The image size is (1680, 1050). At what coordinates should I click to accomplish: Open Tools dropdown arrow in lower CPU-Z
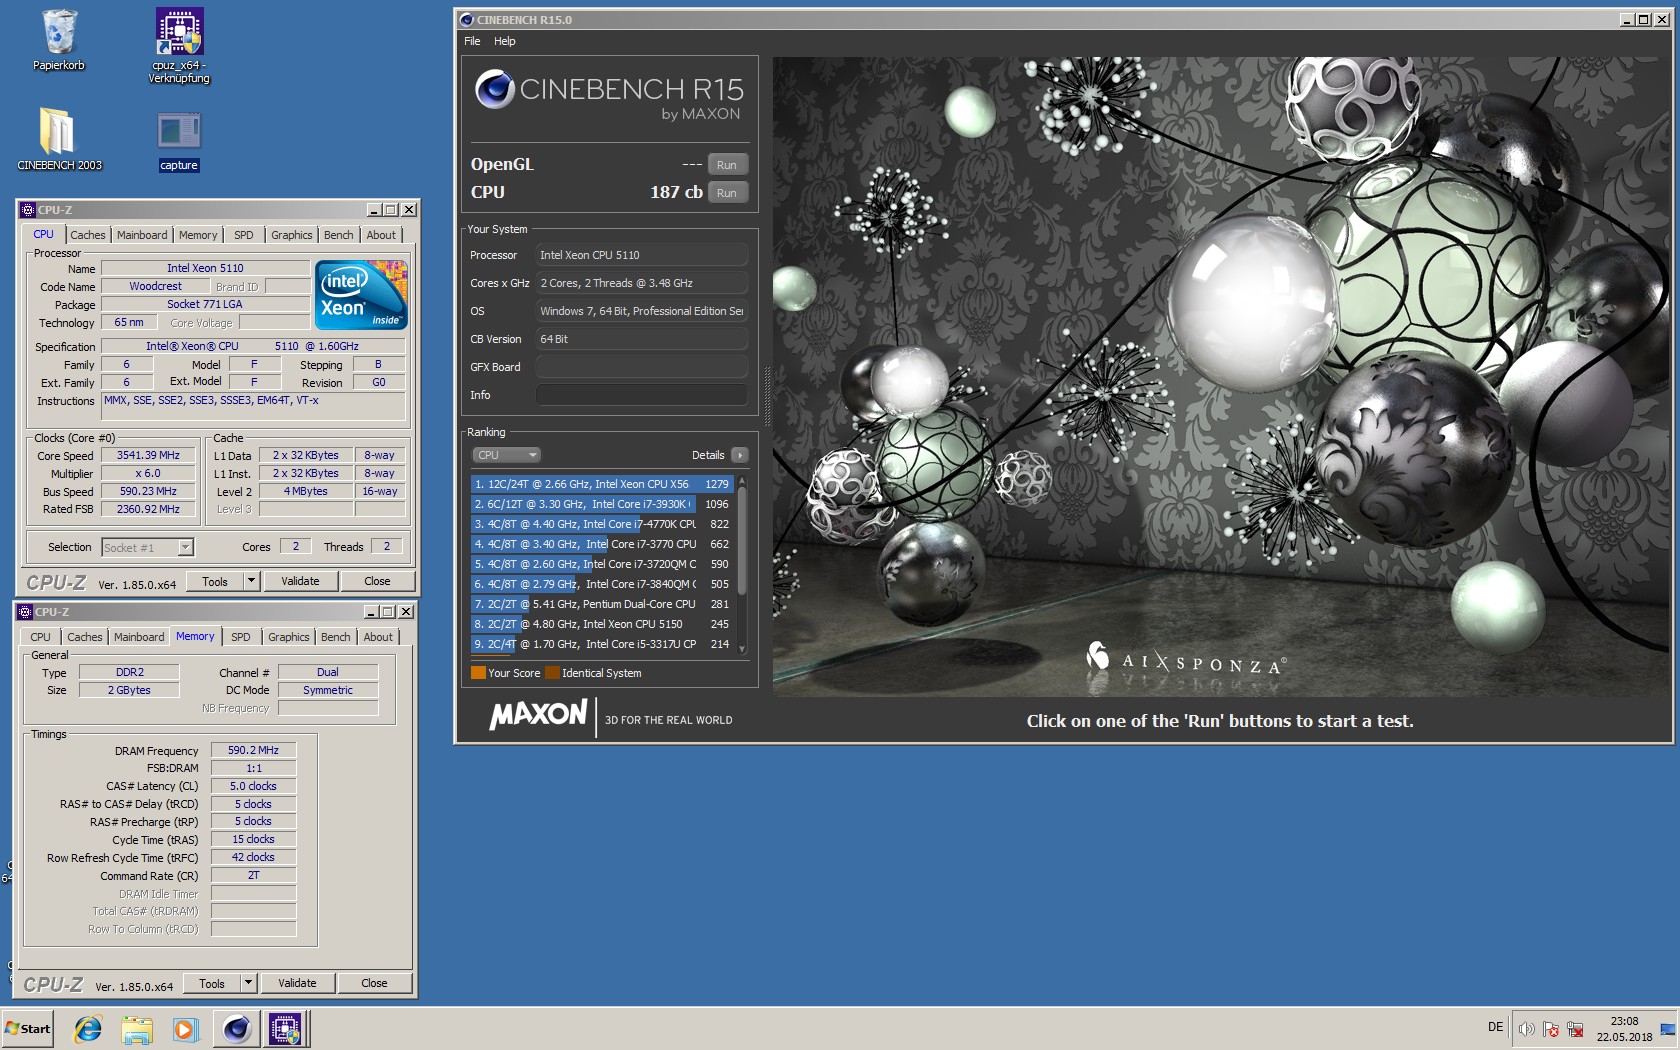click(x=248, y=983)
